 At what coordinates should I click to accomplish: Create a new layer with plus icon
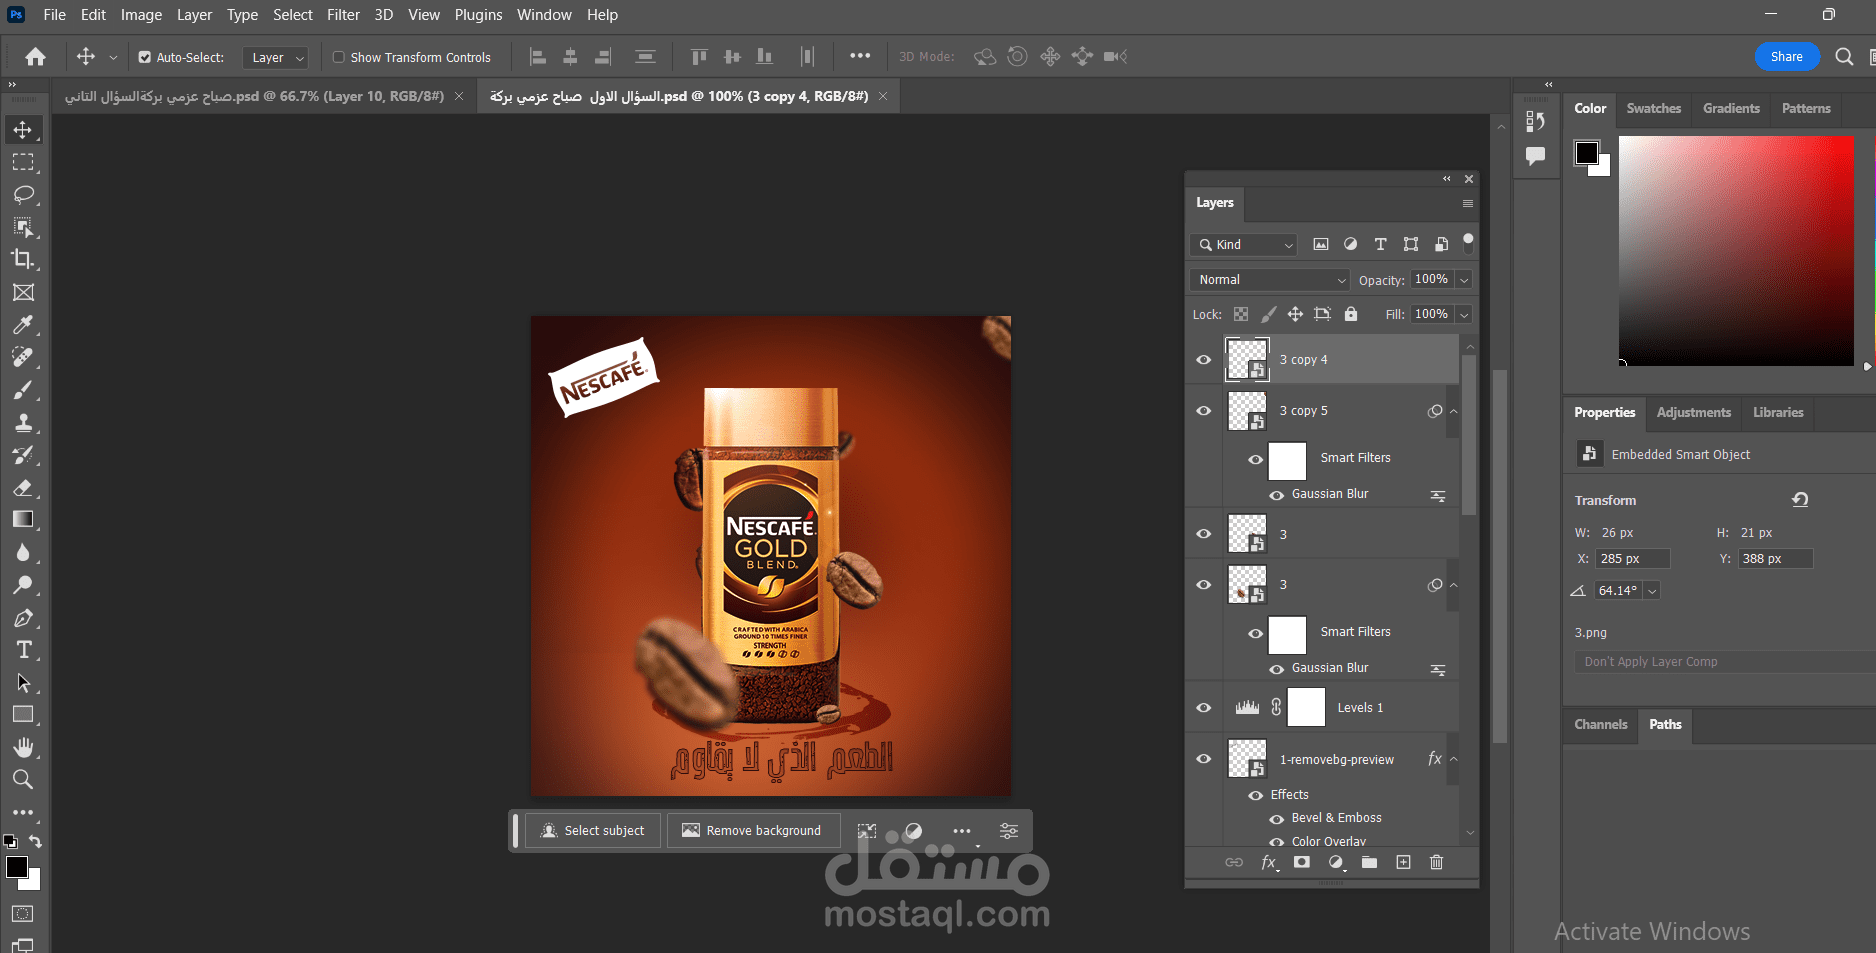[1403, 862]
